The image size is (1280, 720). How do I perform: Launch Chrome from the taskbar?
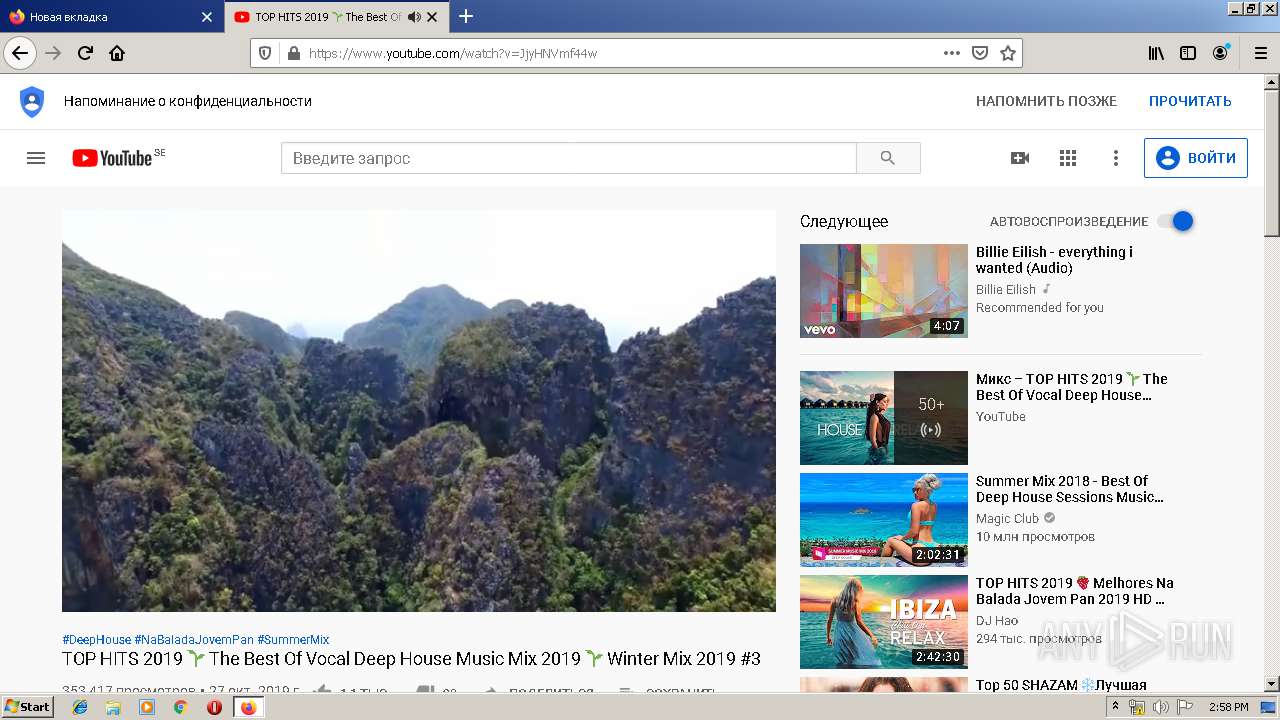180,707
